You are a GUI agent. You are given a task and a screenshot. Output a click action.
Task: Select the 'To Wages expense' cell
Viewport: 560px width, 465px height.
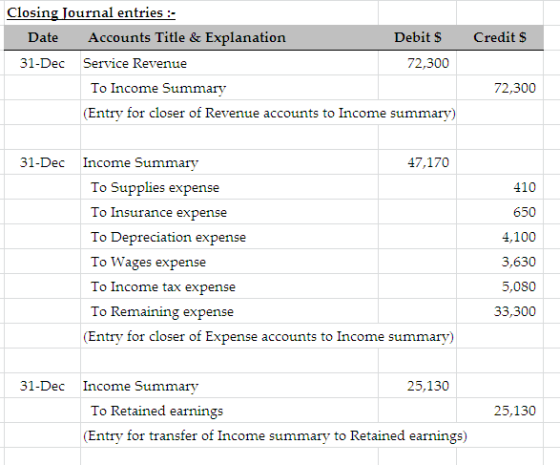[148, 262]
